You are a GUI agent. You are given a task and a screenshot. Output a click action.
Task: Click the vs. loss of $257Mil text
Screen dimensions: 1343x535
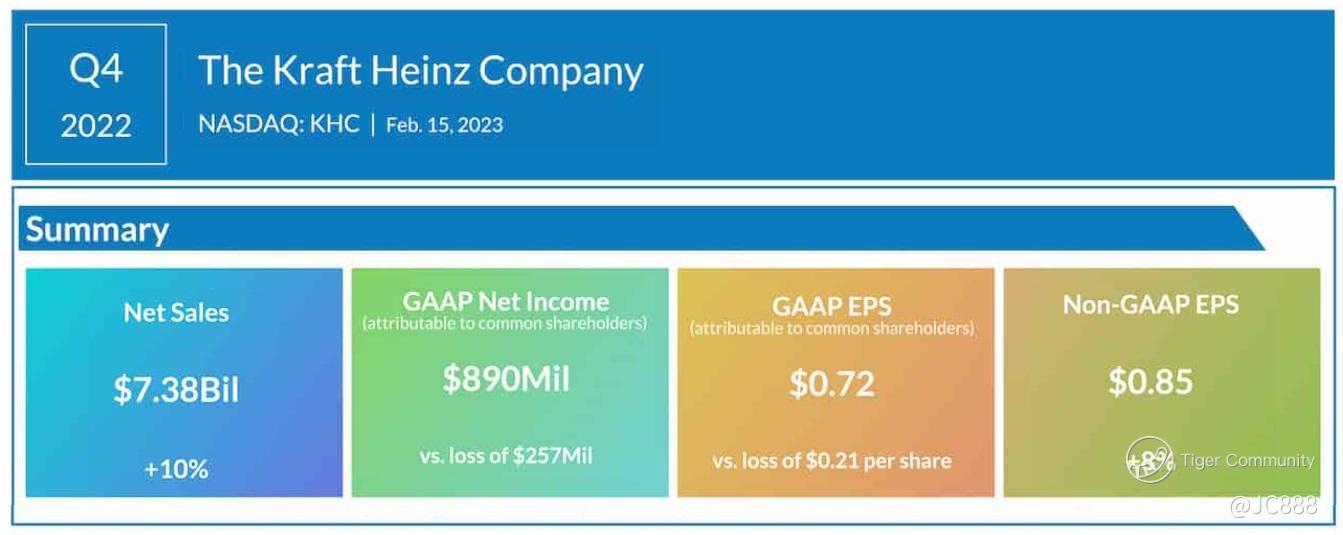506,455
